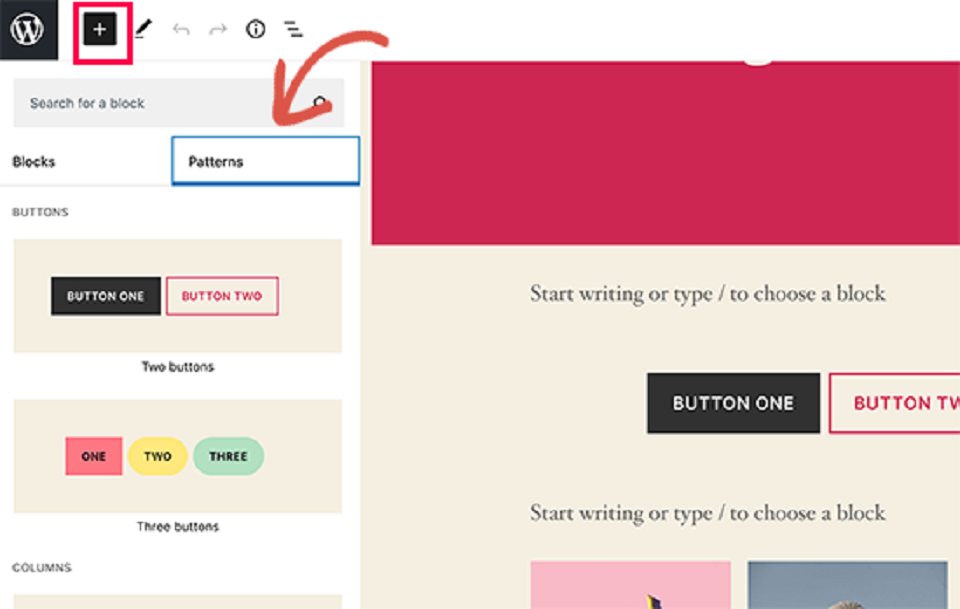Click second Start writing paragraph placeholder below buttons

click(708, 513)
